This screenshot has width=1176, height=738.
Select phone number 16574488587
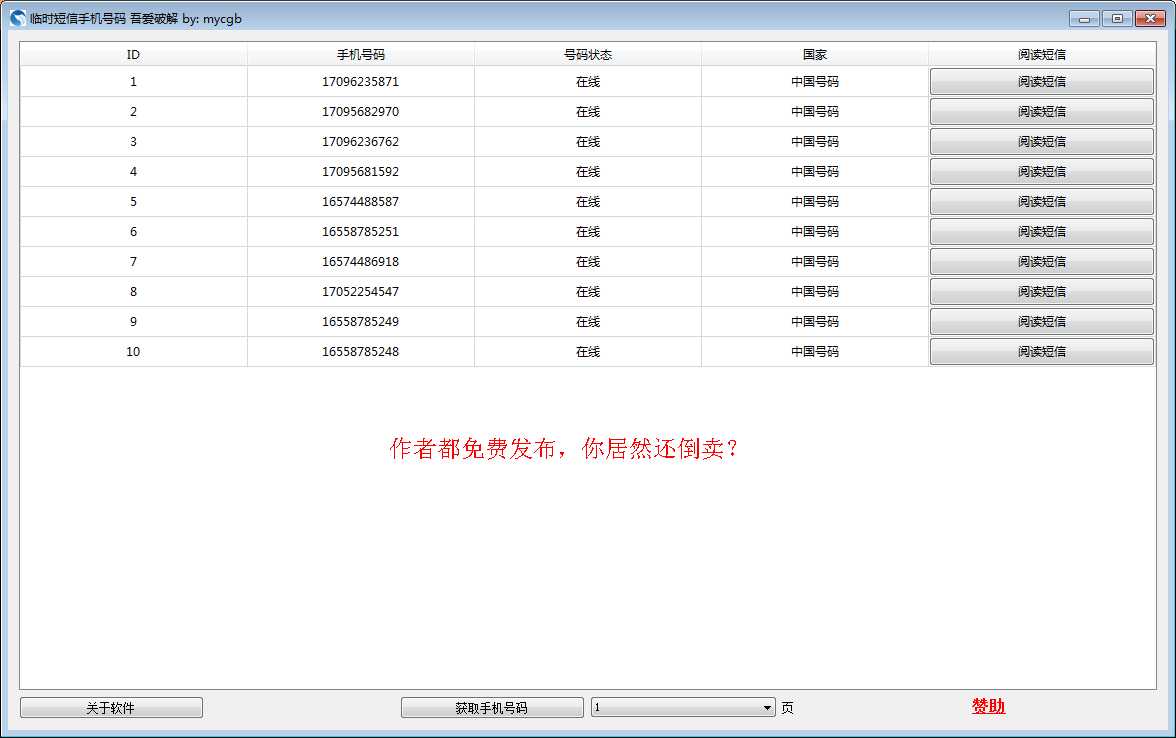361,202
